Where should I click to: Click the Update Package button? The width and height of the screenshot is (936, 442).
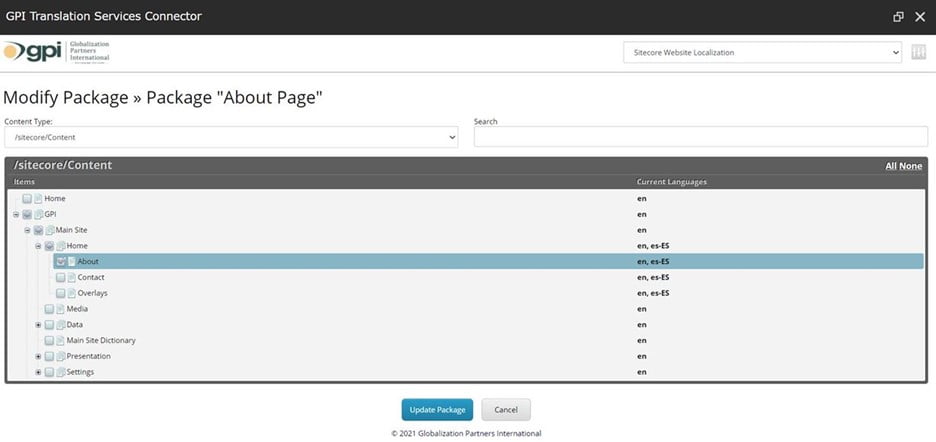tap(438, 410)
